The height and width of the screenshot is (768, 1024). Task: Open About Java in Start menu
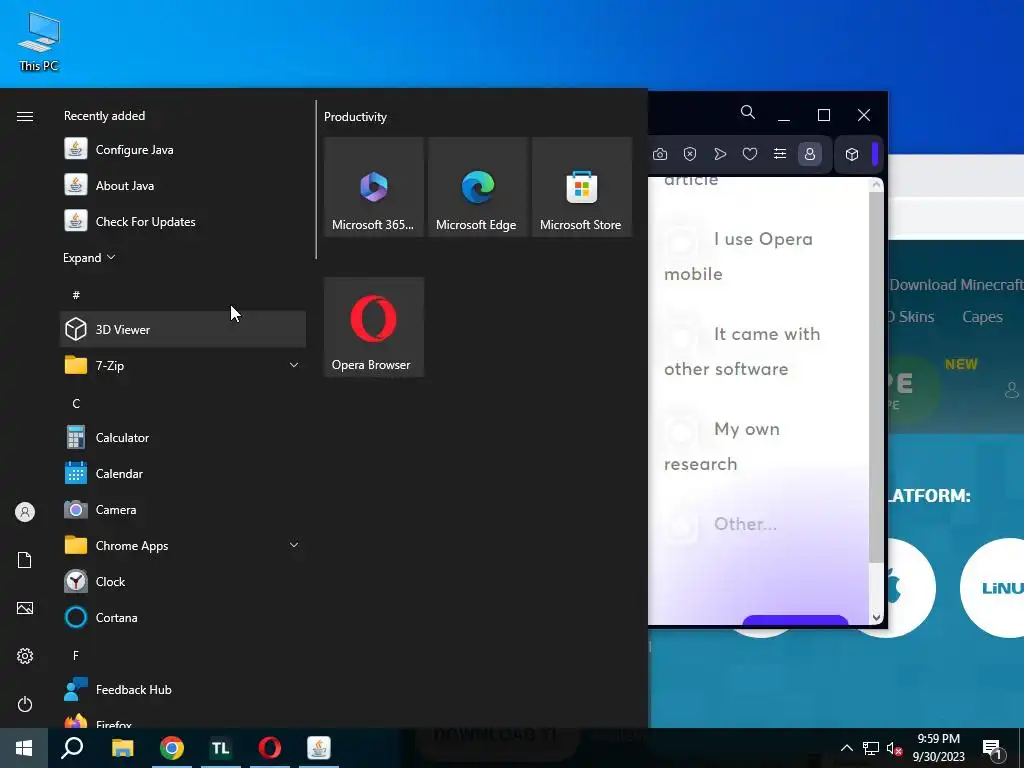[183, 185]
